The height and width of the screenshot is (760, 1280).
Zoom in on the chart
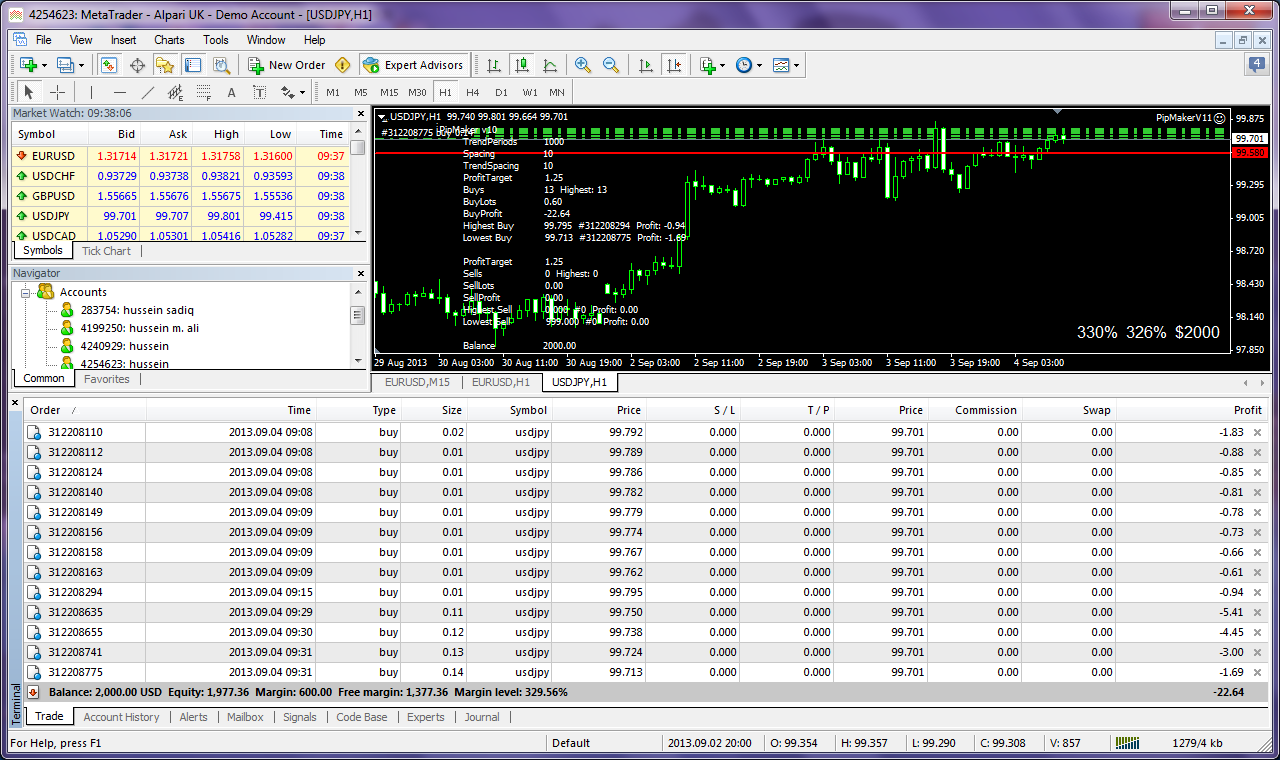click(x=583, y=65)
